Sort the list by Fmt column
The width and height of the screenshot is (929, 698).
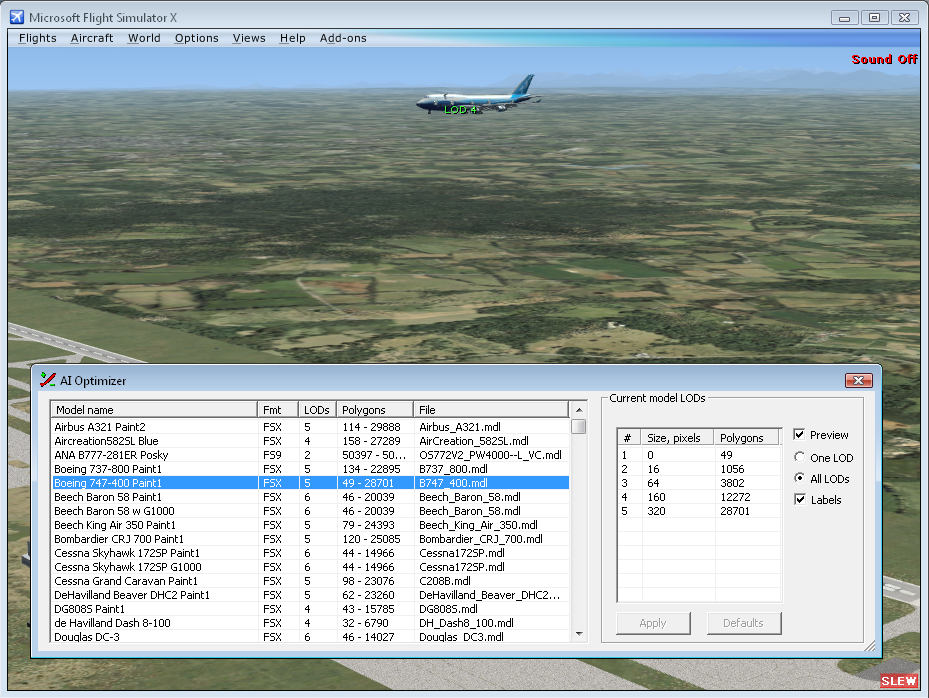[x=278, y=409]
